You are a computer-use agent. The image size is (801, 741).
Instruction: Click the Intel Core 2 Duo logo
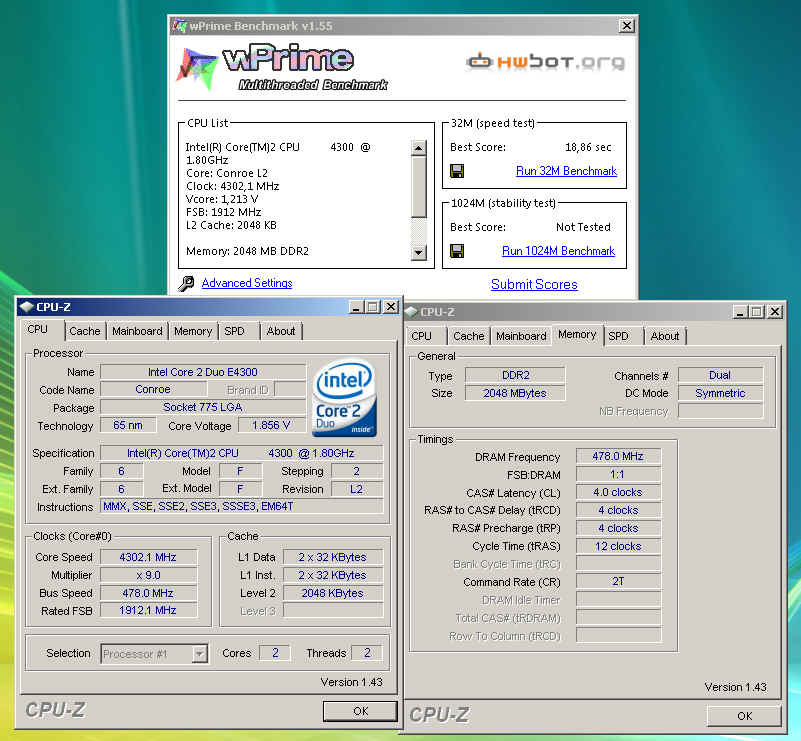pyautogui.click(x=344, y=399)
